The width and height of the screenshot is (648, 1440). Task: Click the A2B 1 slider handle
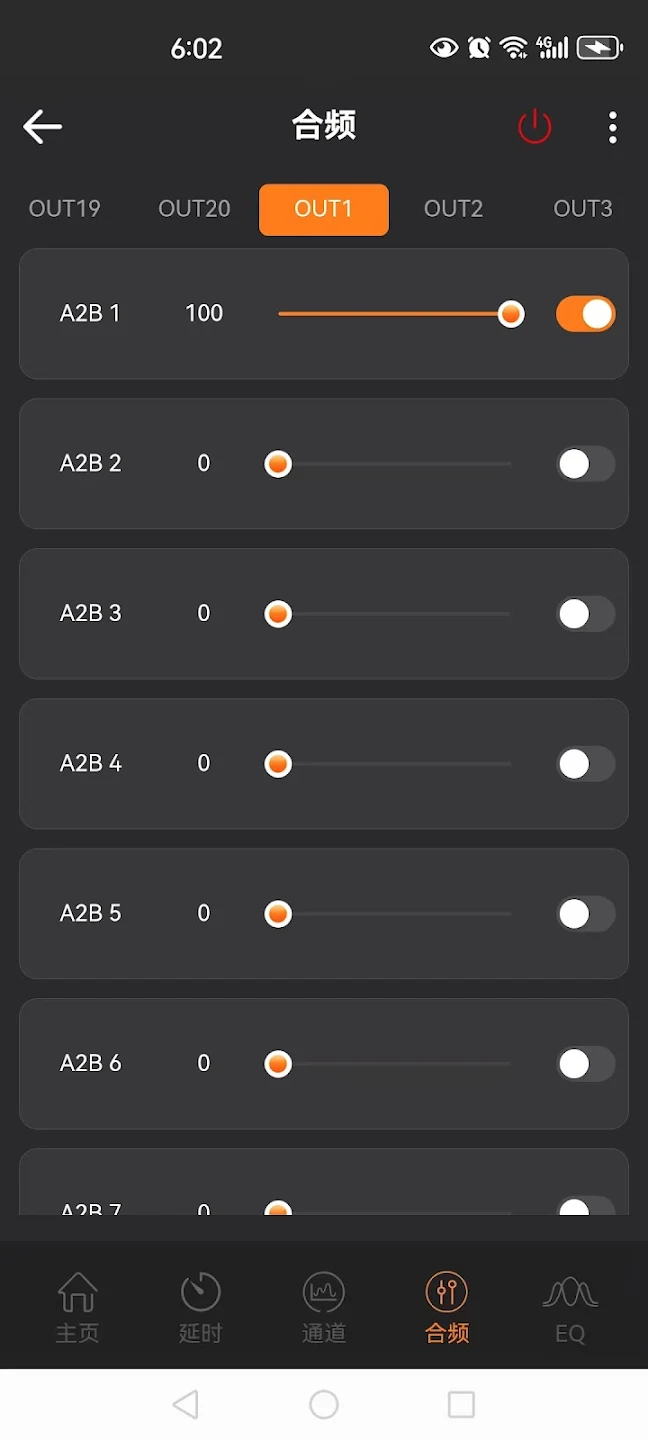(511, 314)
